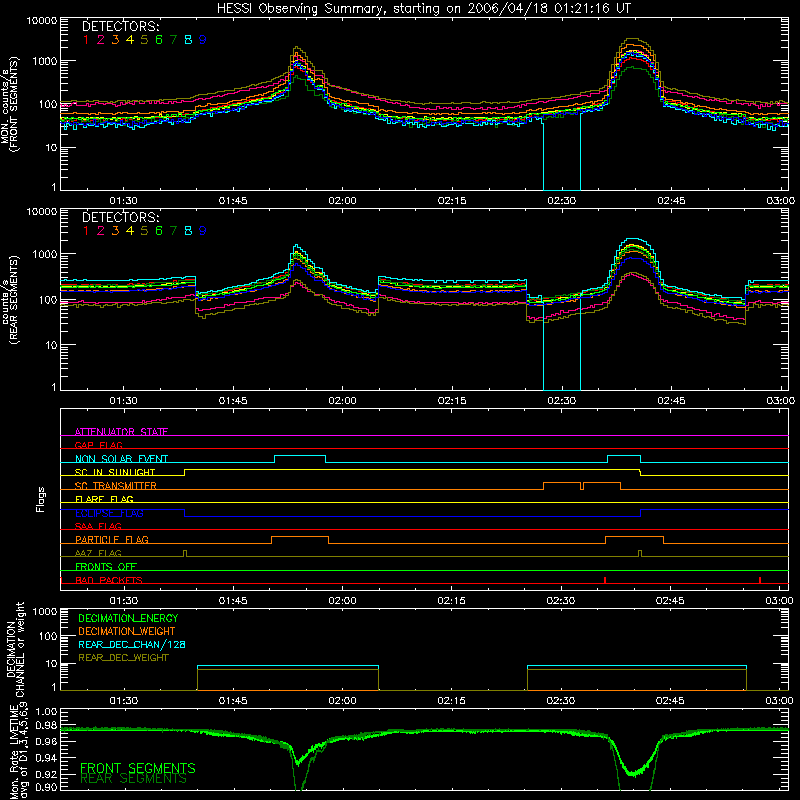
Task: Select detector 4 in rear segments legend
Action: (x=130, y=231)
